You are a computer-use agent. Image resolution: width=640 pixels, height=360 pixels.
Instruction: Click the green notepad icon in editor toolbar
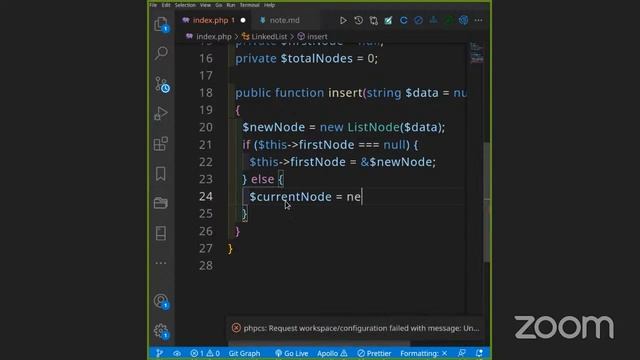tap(388, 20)
